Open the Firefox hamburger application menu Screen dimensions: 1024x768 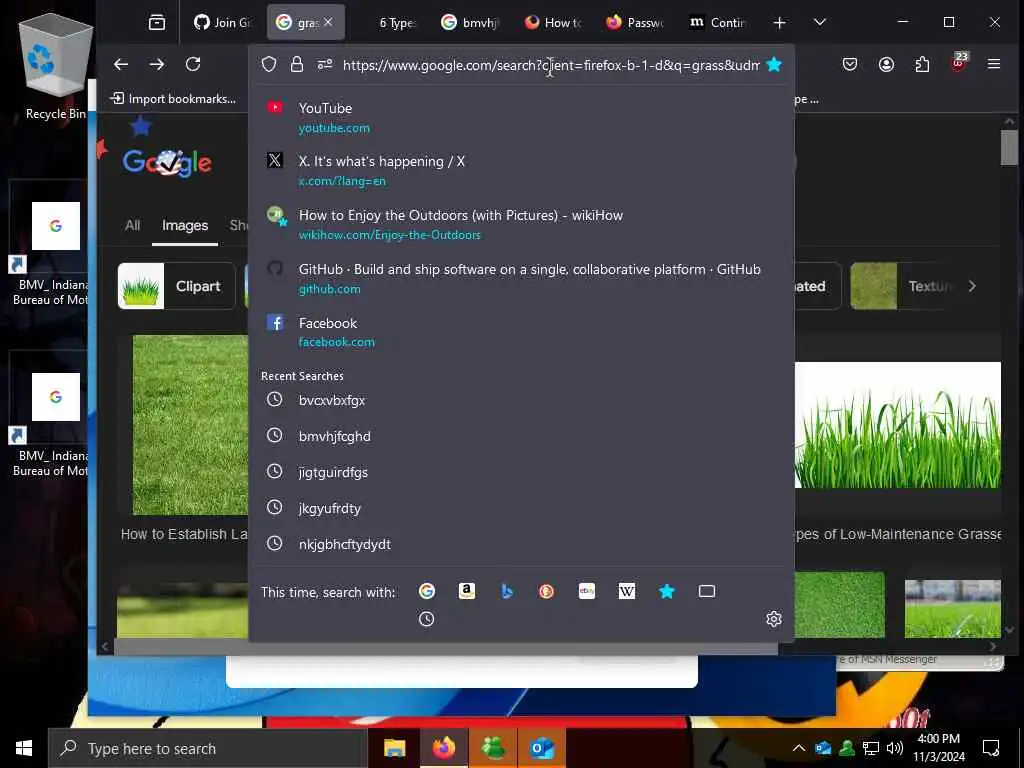tap(994, 64)
